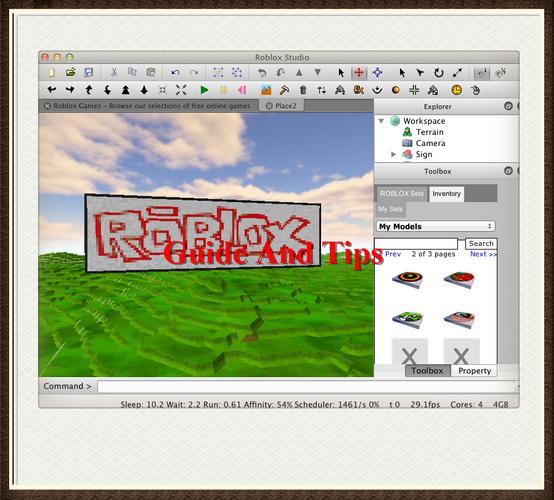This screenshot has height=500, width=554.
Task: Switch to the Property tab at the bottom
Action: 474,371
